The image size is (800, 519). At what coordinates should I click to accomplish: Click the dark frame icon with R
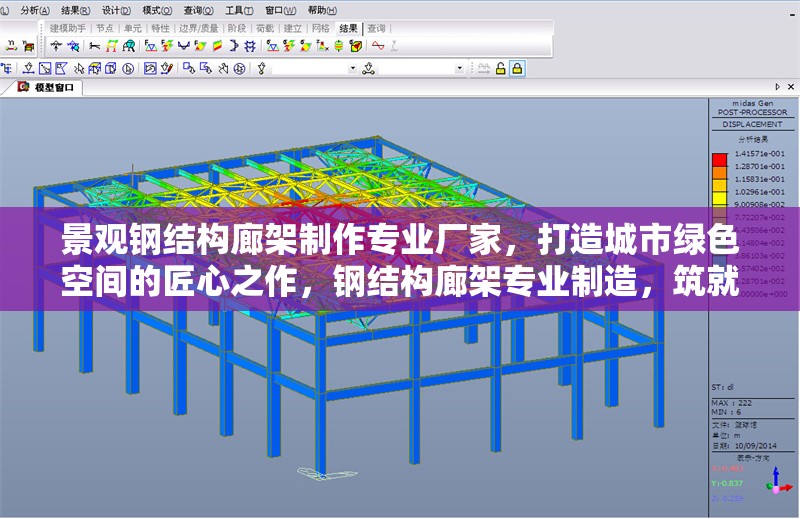129,46
